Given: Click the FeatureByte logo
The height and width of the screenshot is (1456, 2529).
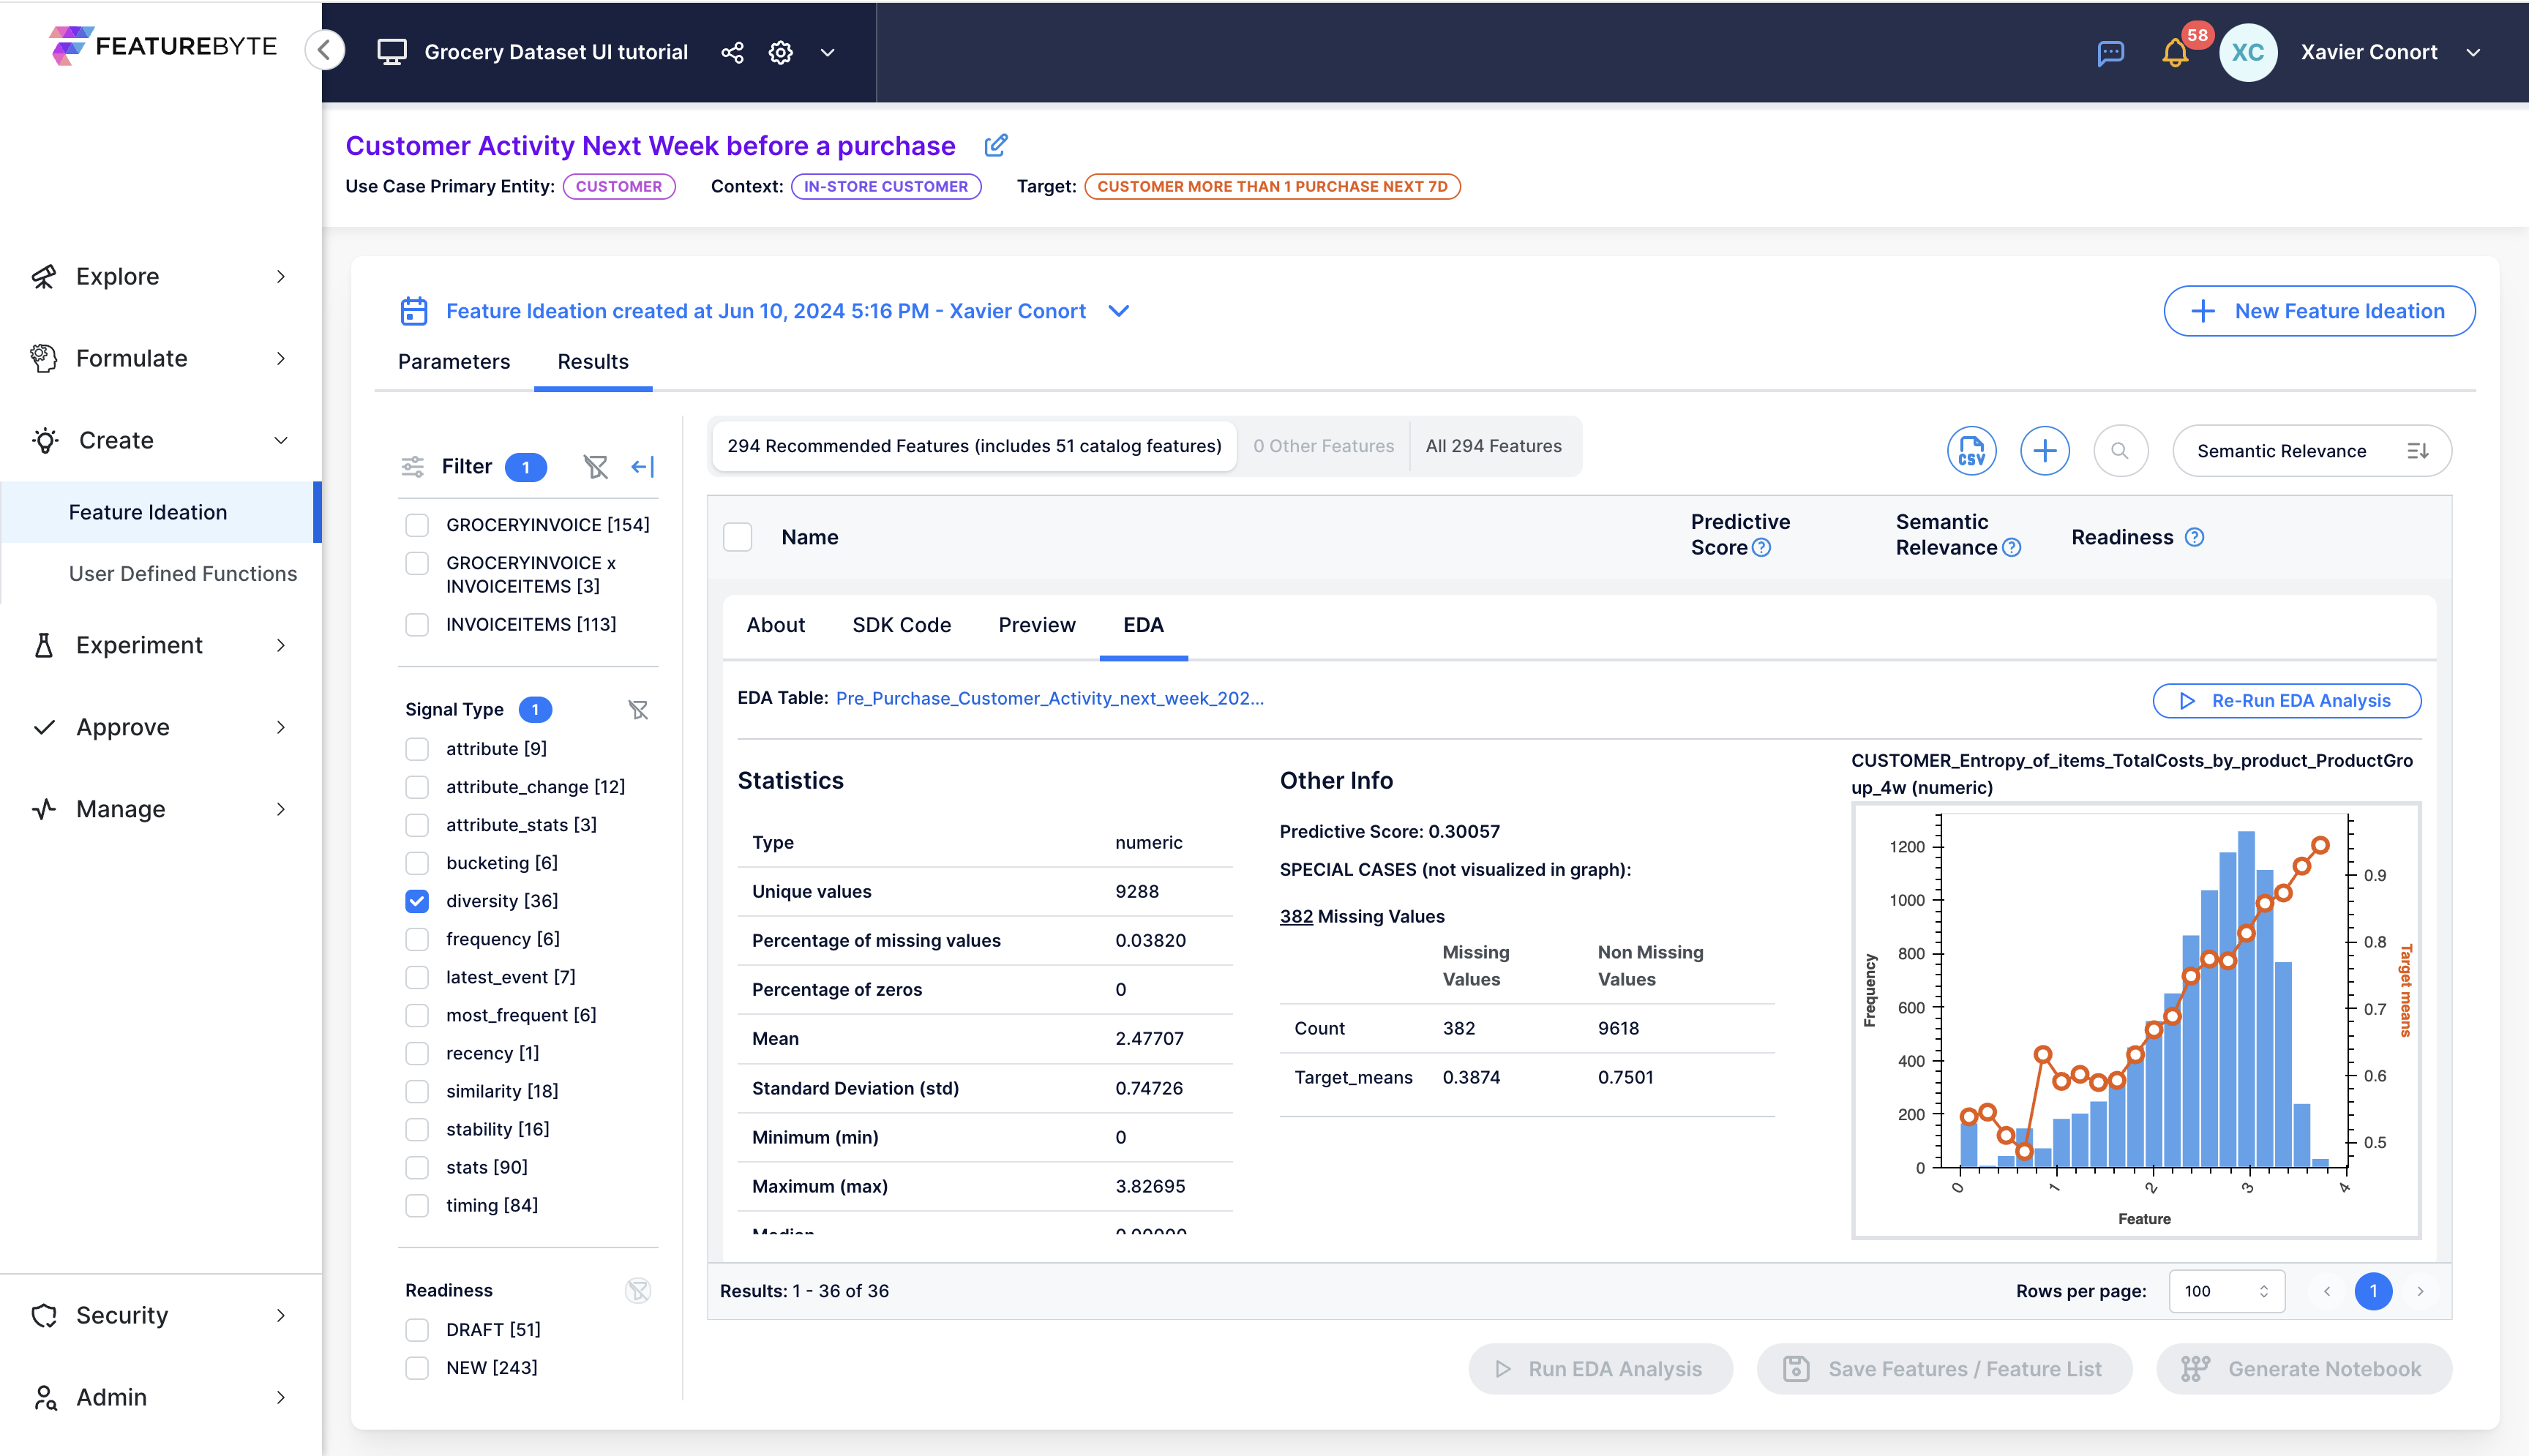Looking at the screenshot, I should (x=163, y=46).
